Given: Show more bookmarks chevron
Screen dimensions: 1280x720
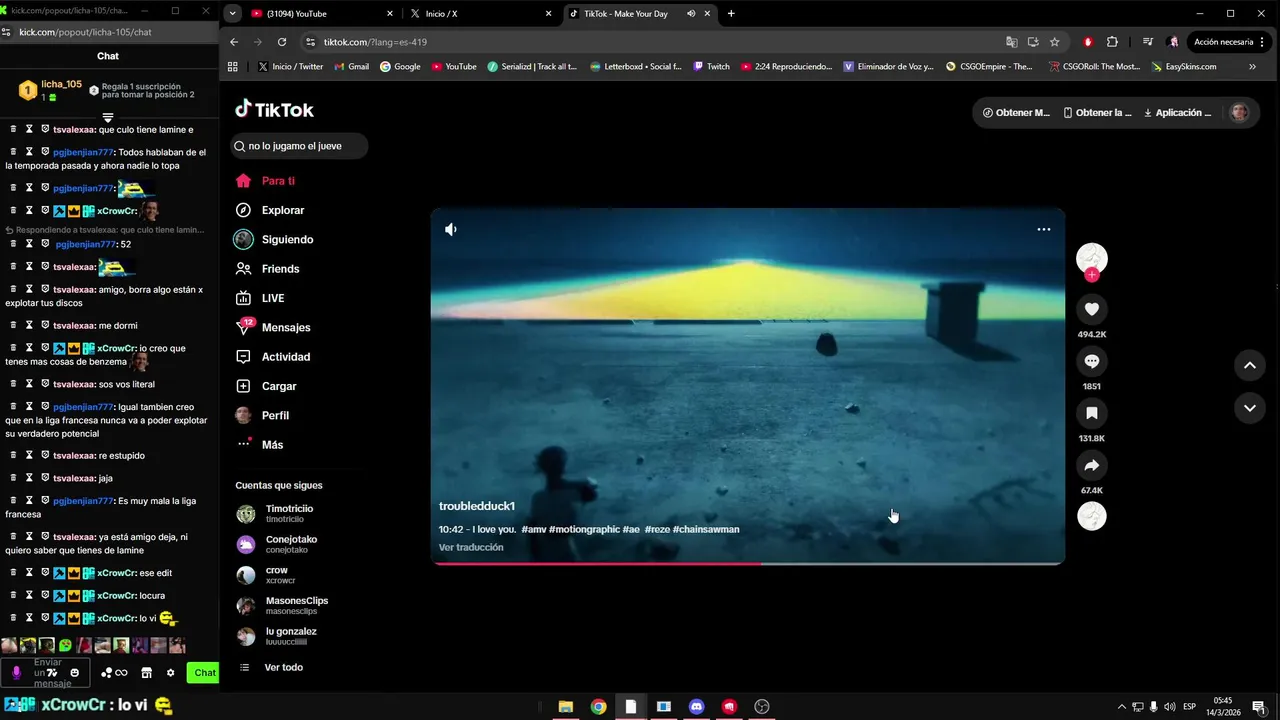Looking at the screenshot, I should (1252, 67).
